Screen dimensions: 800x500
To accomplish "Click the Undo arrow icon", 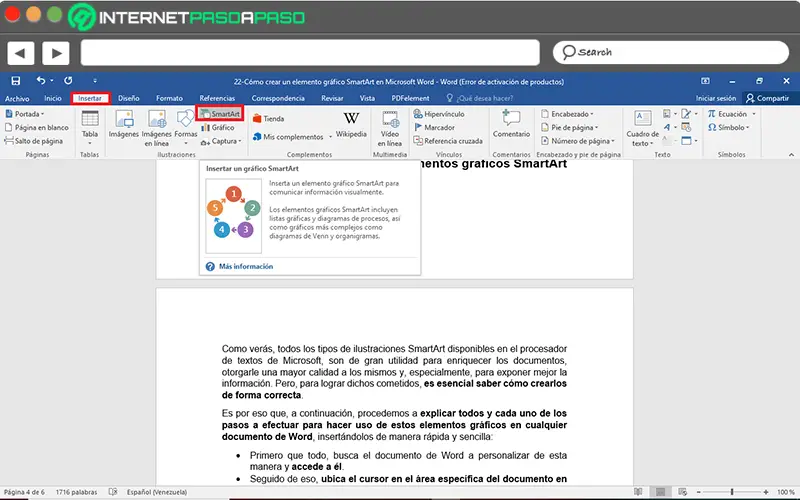I will point(41,81).
